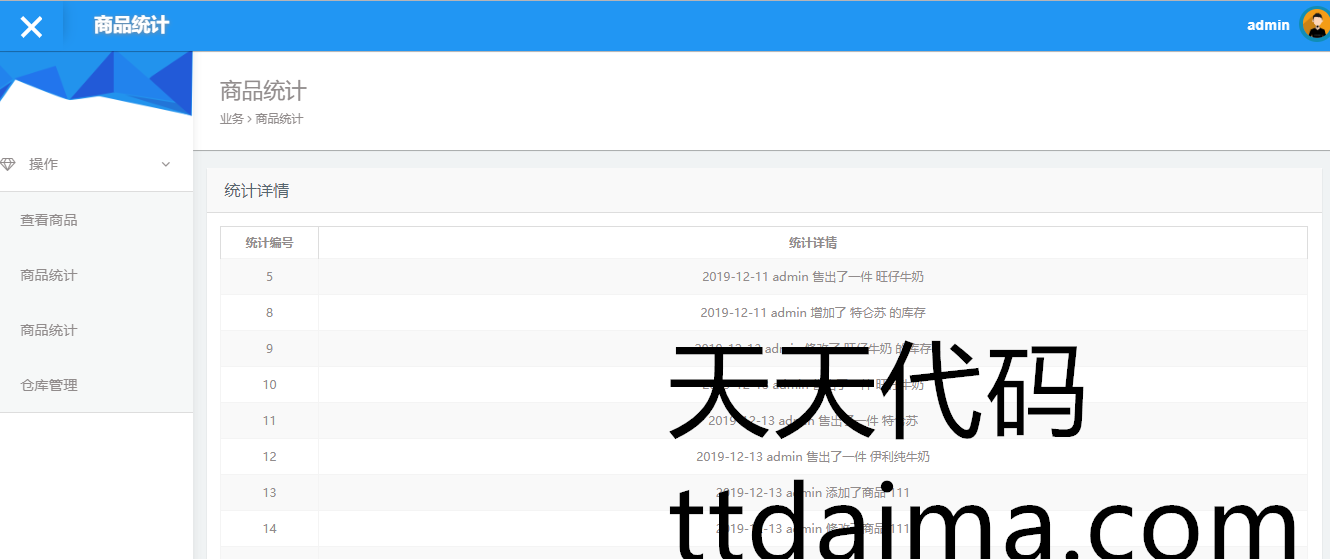Select the record about adding 特仑苏 stock
The width and height of the screenshot is (1330, 559).
coord(812,313)
